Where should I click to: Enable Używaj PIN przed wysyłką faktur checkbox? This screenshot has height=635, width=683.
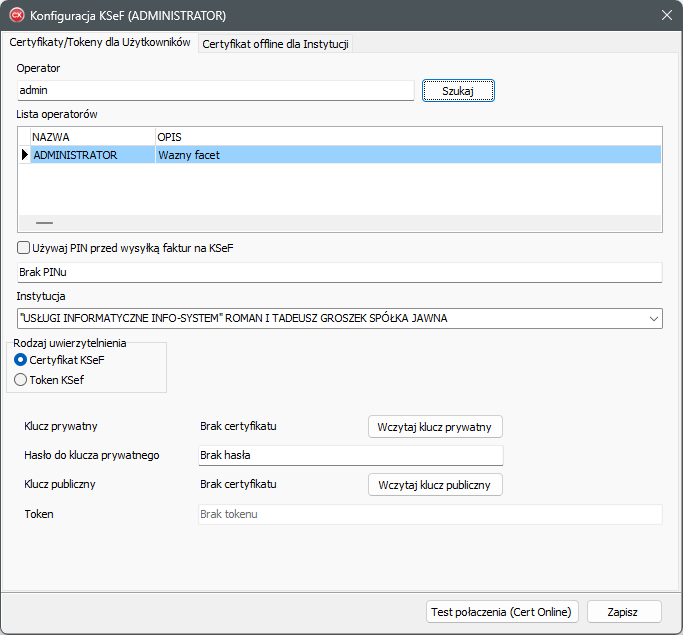click(24, 248)
